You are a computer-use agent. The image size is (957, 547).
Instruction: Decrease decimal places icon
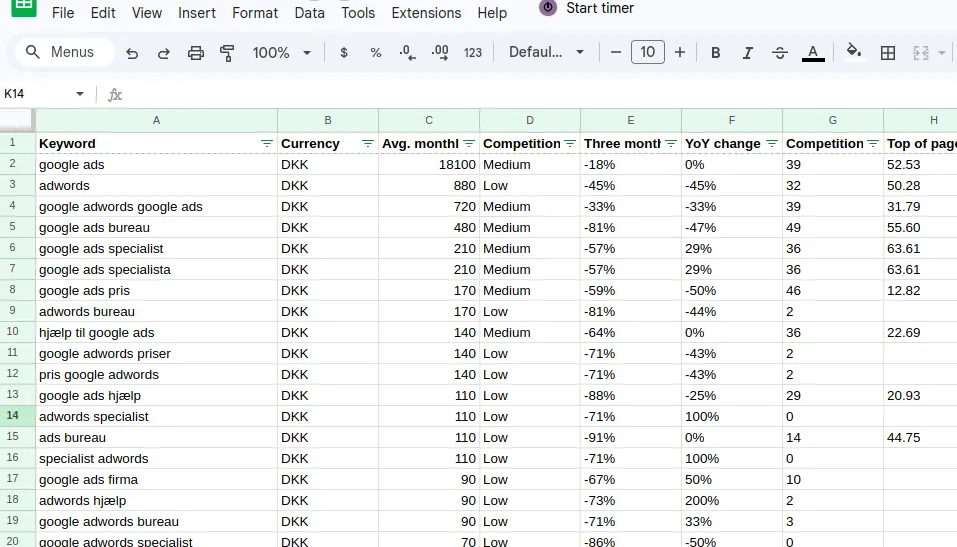point(407,53)
